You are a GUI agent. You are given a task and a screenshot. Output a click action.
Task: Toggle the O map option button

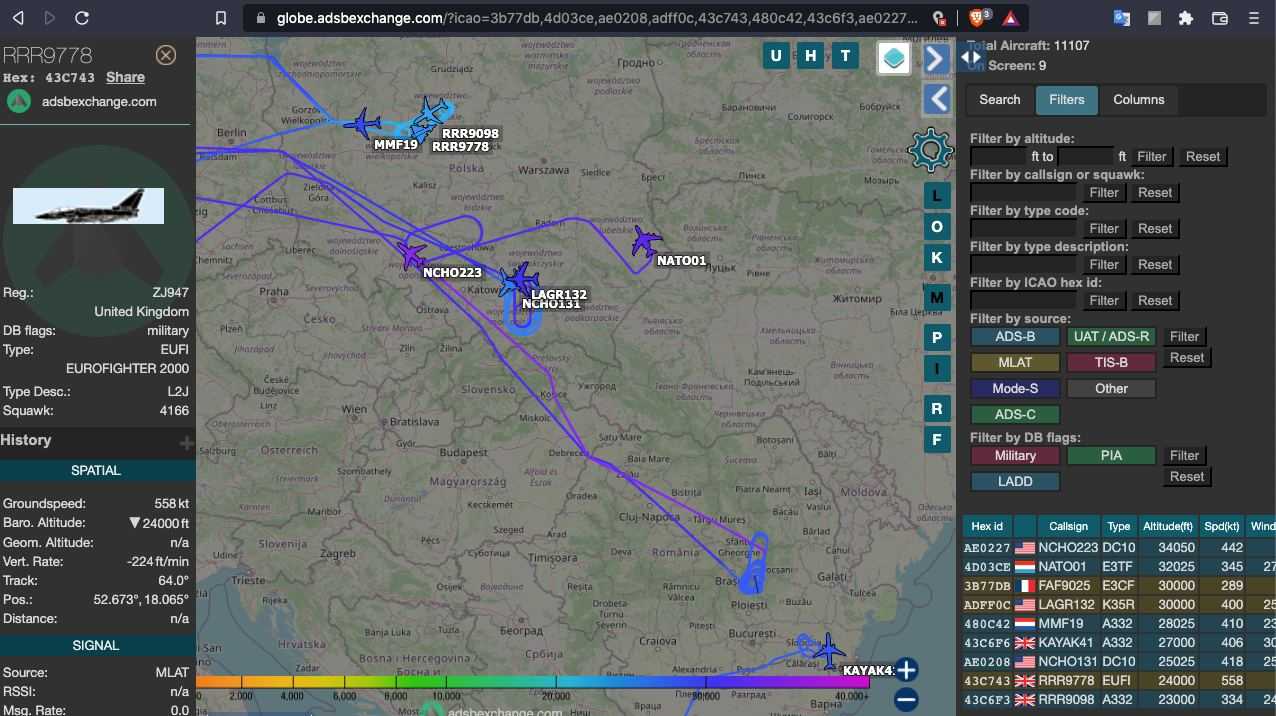[937, 226]
